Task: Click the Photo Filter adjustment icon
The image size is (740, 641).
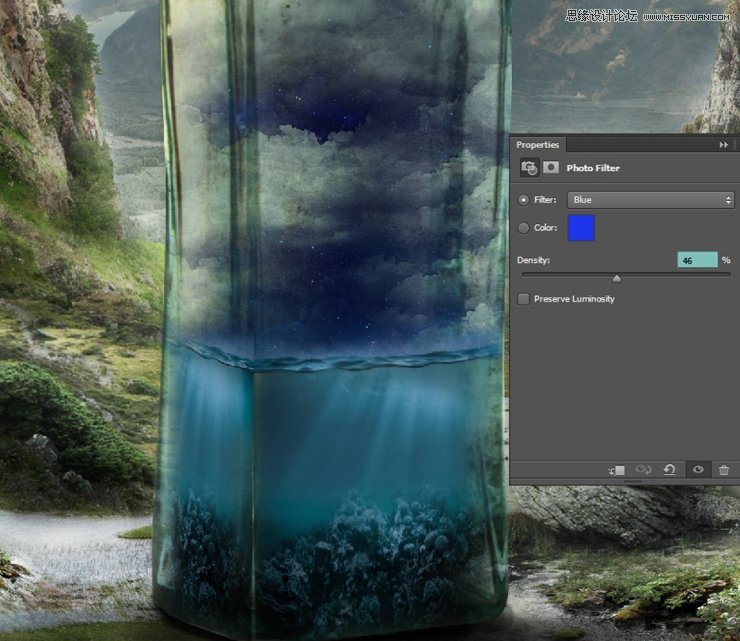Action: (x=529, y=168)
